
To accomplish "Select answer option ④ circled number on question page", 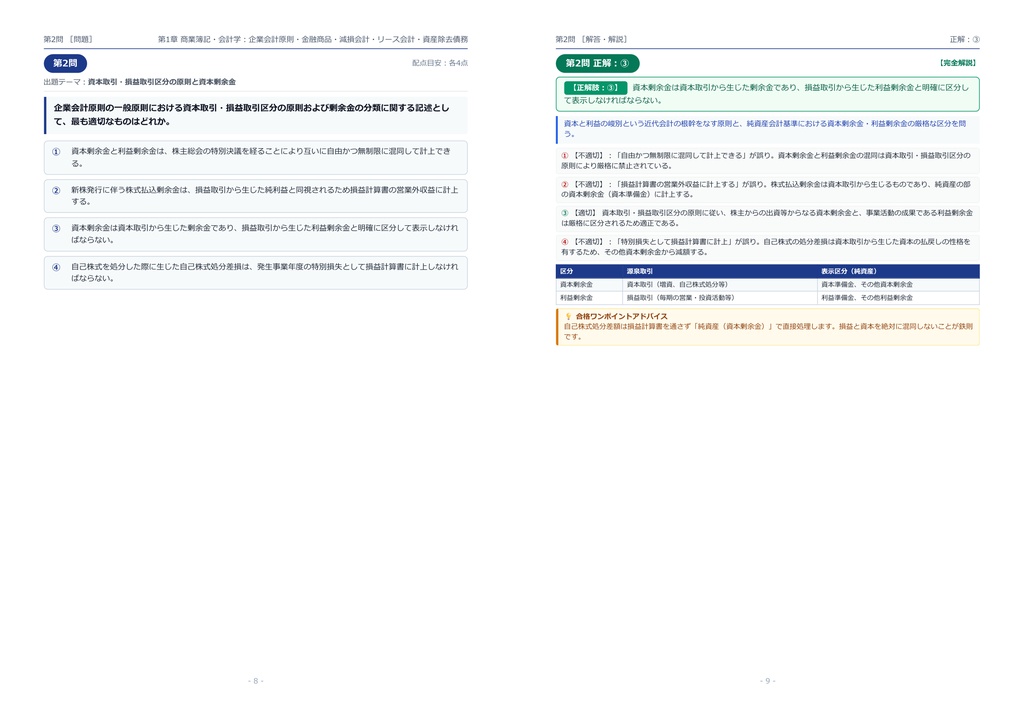I will pos(56,267).
